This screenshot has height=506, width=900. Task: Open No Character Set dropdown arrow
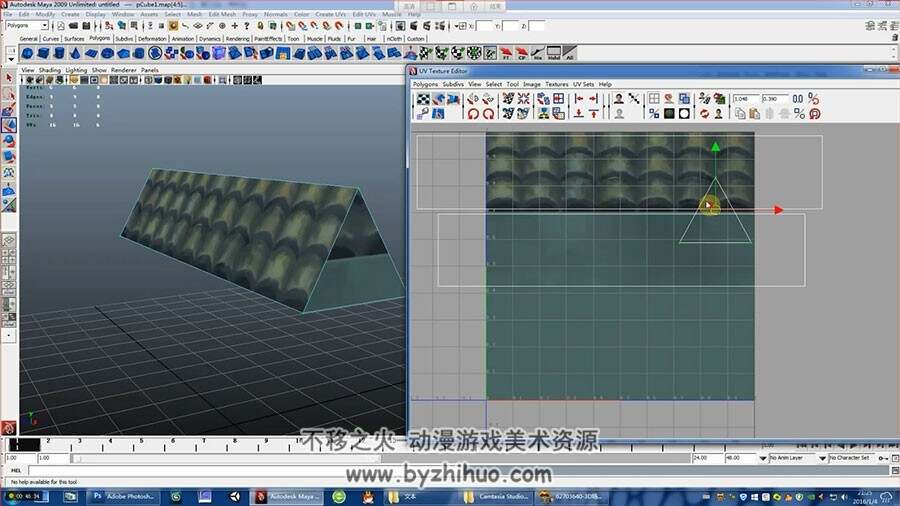coord(822,458)
